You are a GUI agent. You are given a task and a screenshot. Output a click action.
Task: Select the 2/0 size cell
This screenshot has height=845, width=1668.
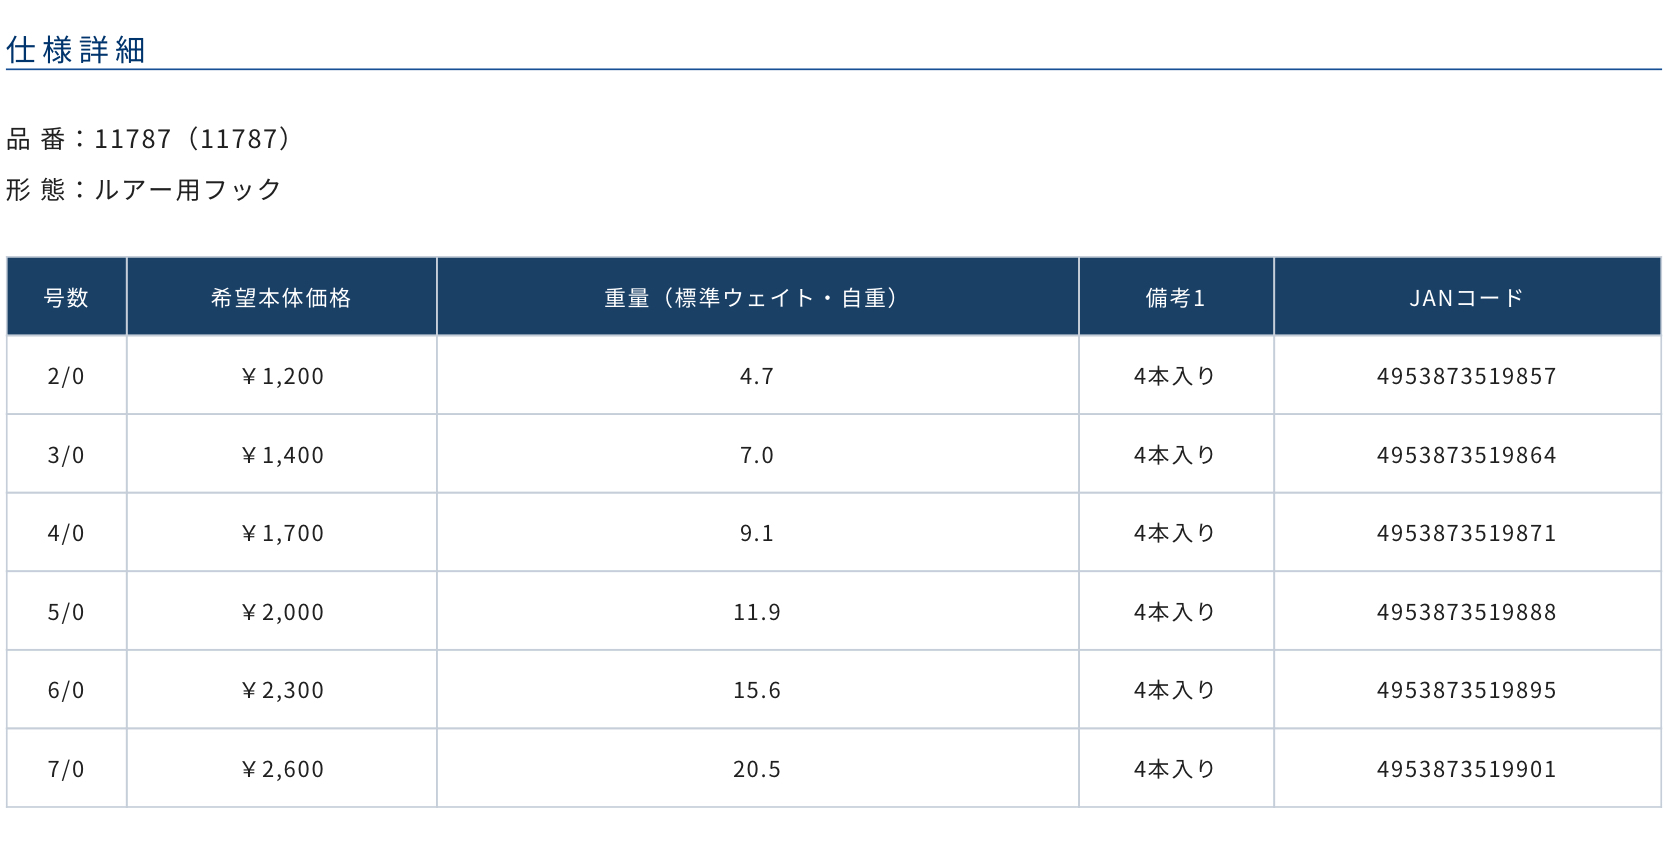point(66,377)
